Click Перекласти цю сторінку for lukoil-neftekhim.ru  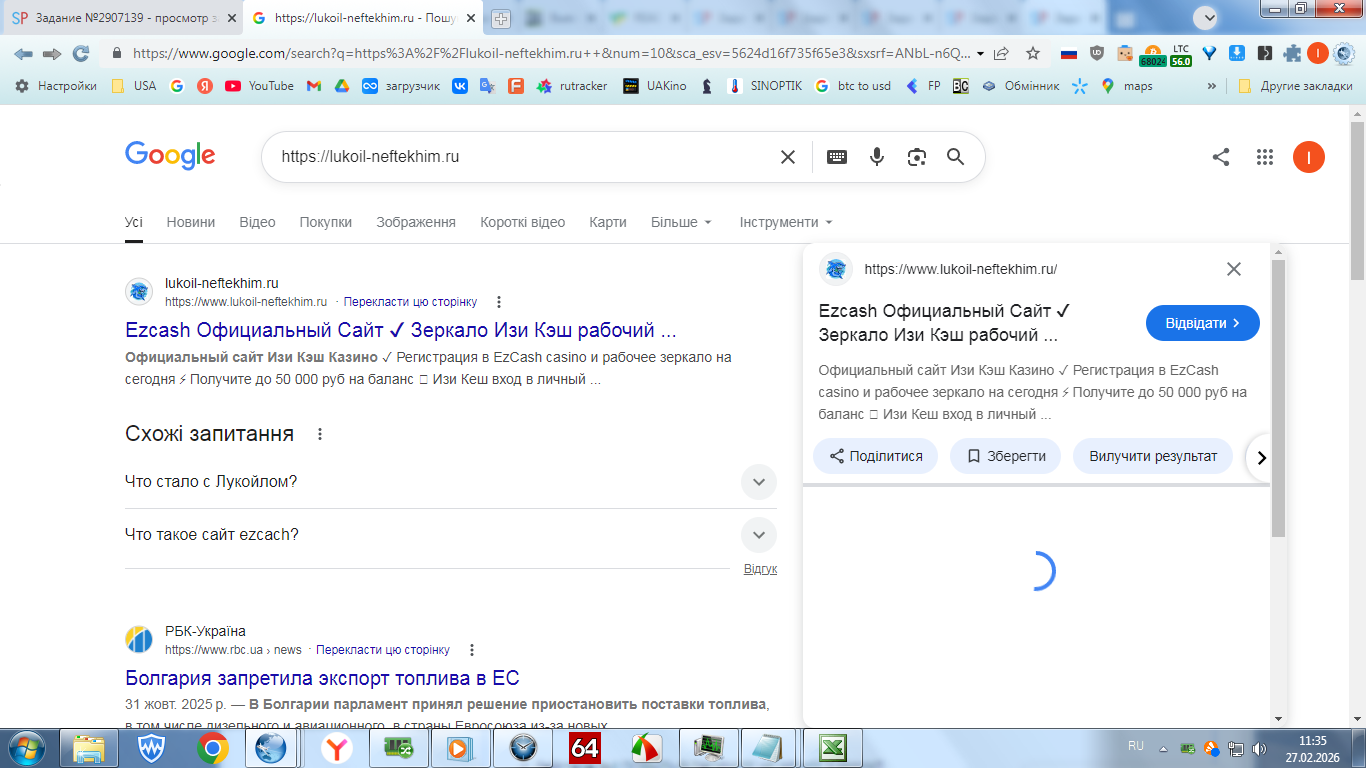pyautogui.click(x=410, y=302)
